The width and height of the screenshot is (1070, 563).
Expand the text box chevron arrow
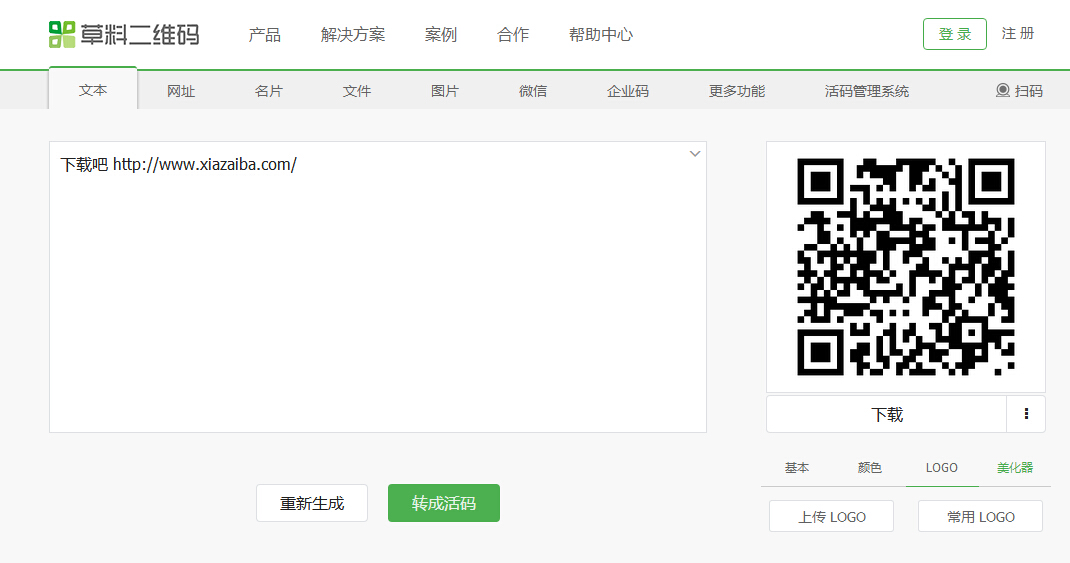[x=695, y=154]
